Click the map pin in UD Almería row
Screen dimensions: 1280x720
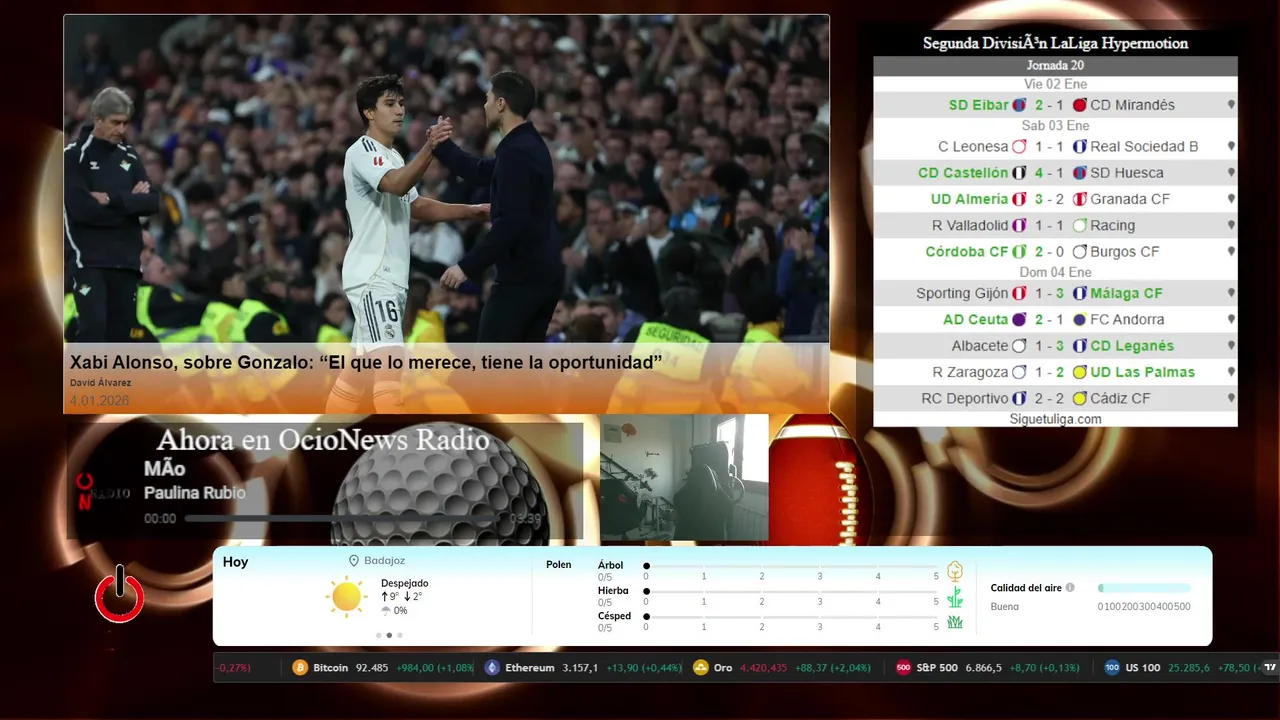pos(1231,198)
